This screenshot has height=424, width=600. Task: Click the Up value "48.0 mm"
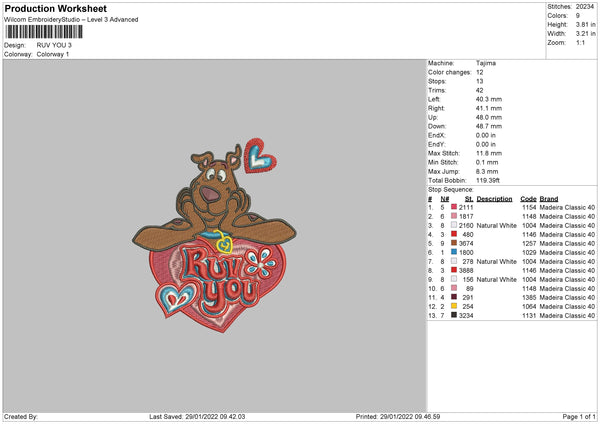[x=489, y=117]
